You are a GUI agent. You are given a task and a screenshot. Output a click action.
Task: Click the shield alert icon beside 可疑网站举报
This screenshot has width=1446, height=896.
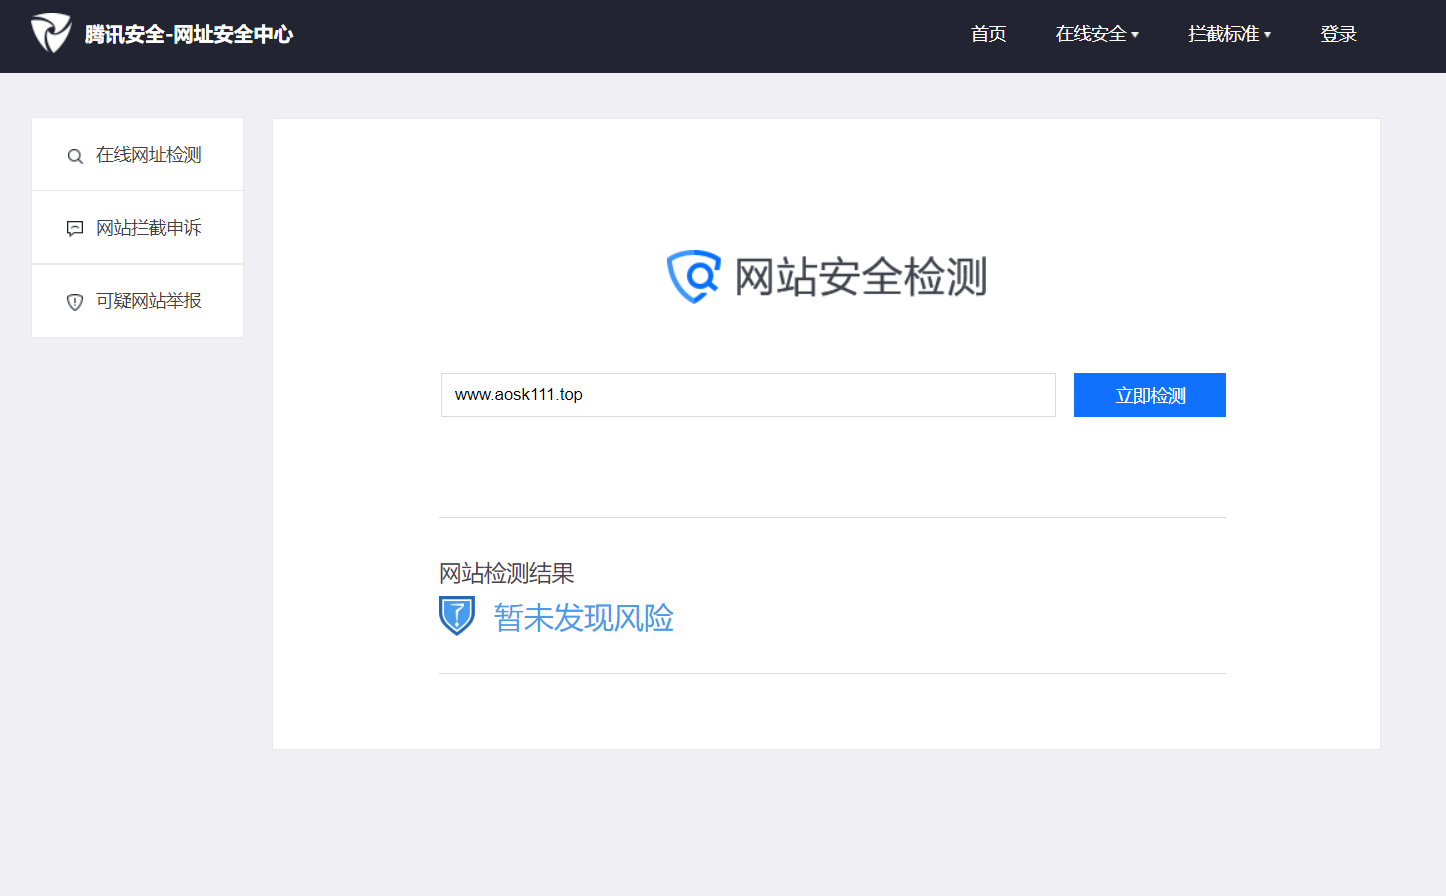pyautogui.click(x=75, y=302)
